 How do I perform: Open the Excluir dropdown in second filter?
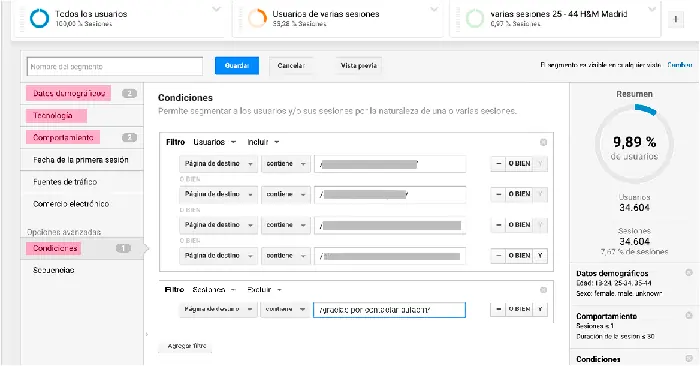pos(264,290)
